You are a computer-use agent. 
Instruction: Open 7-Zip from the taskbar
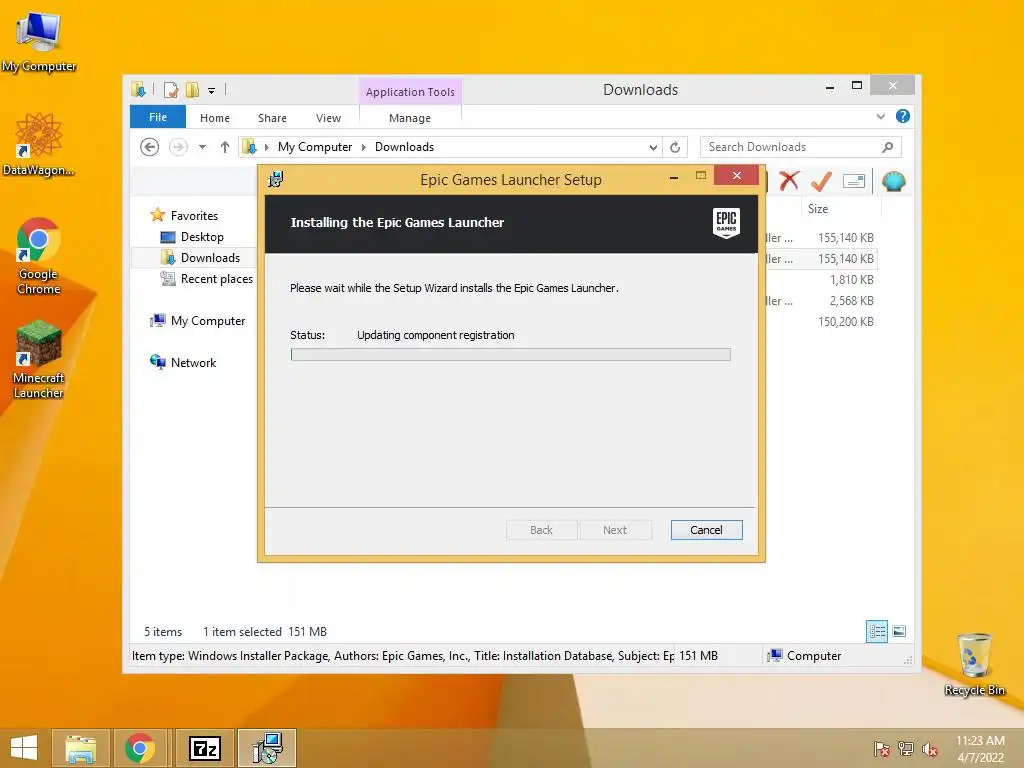coord(204,748)
